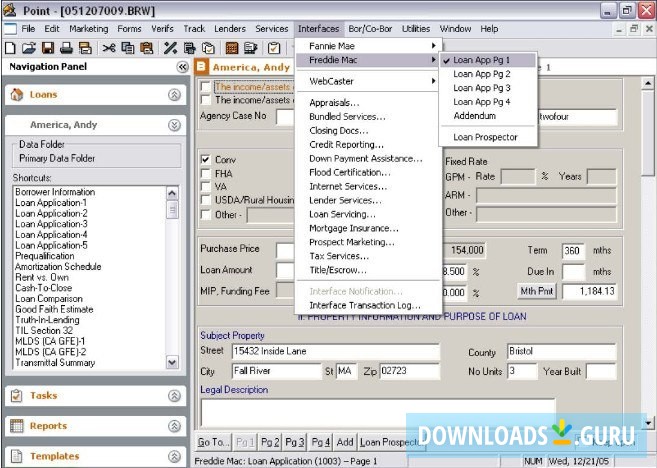Click the Print toolbar icon
This screenshot has width=657, height=468.
65,47
